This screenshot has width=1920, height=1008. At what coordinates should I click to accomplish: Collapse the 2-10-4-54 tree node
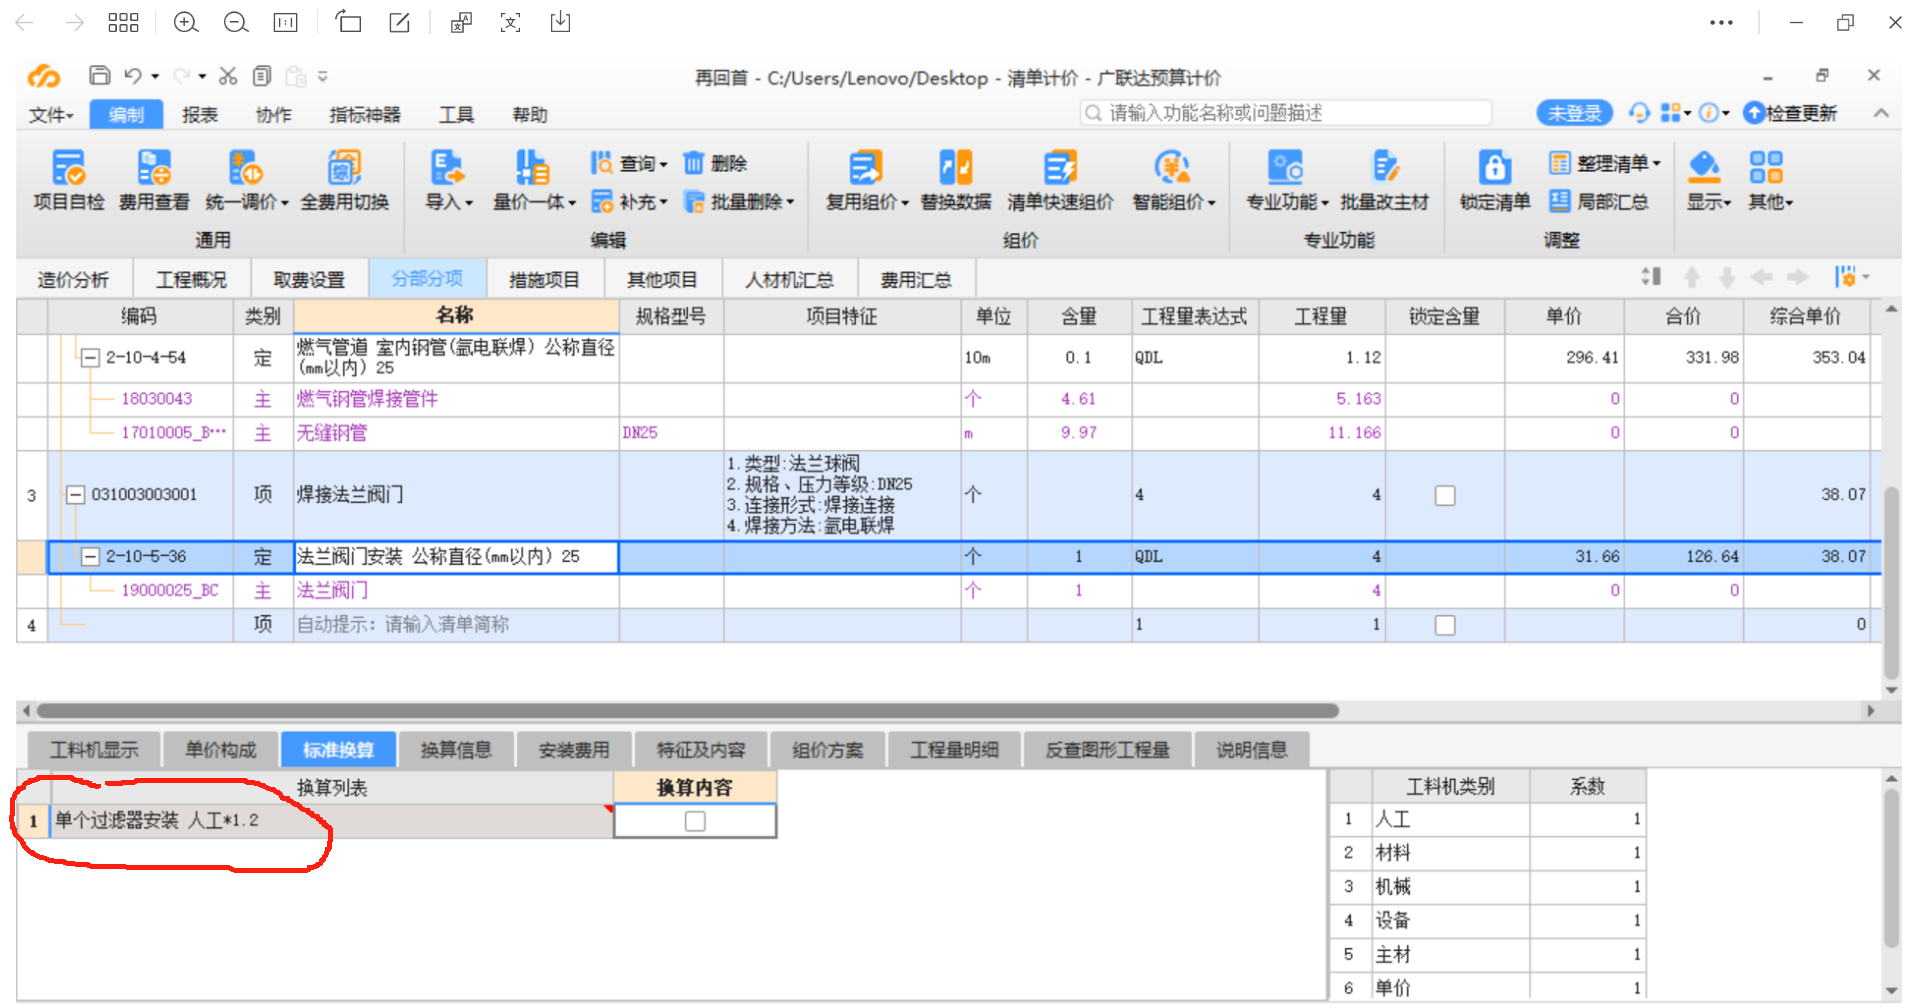90,357
